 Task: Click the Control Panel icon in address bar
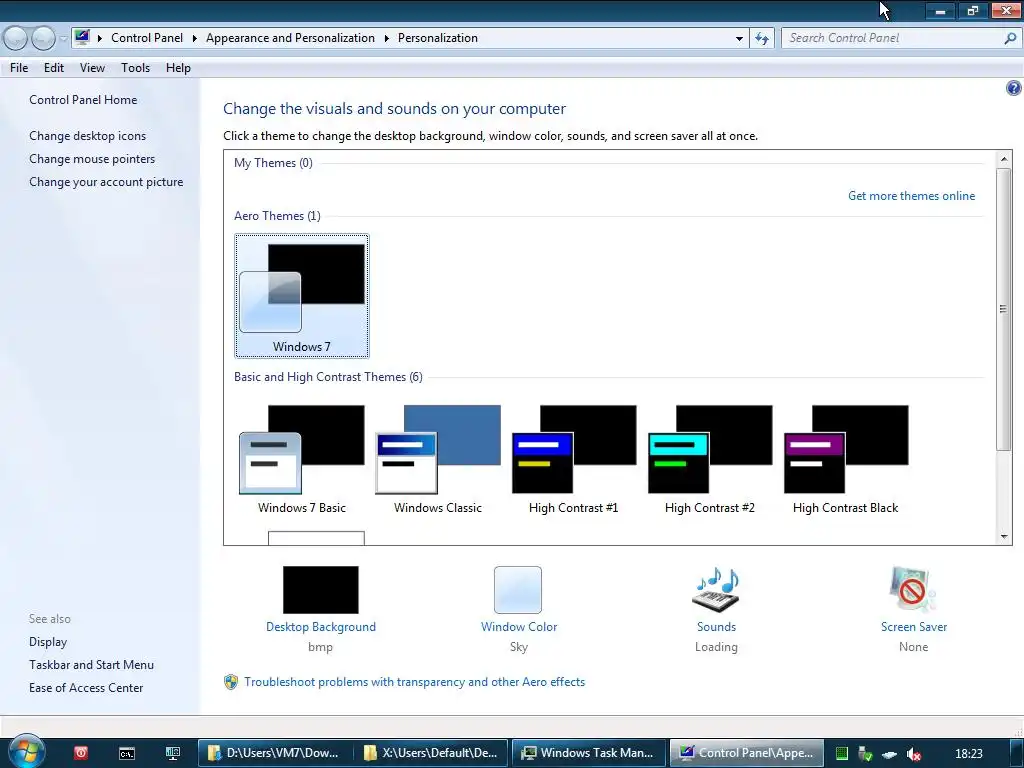[x=82, y=37]
